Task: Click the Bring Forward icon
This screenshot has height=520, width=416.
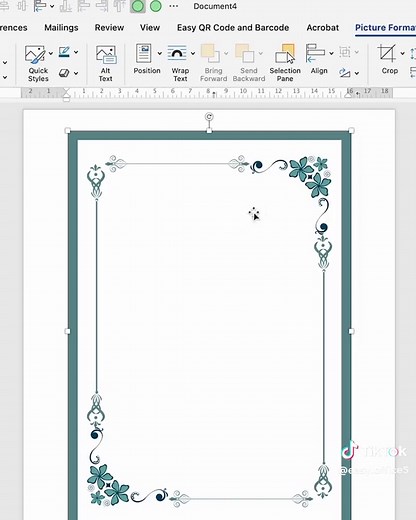Action: pyautogui.click(x=210, y=53)
